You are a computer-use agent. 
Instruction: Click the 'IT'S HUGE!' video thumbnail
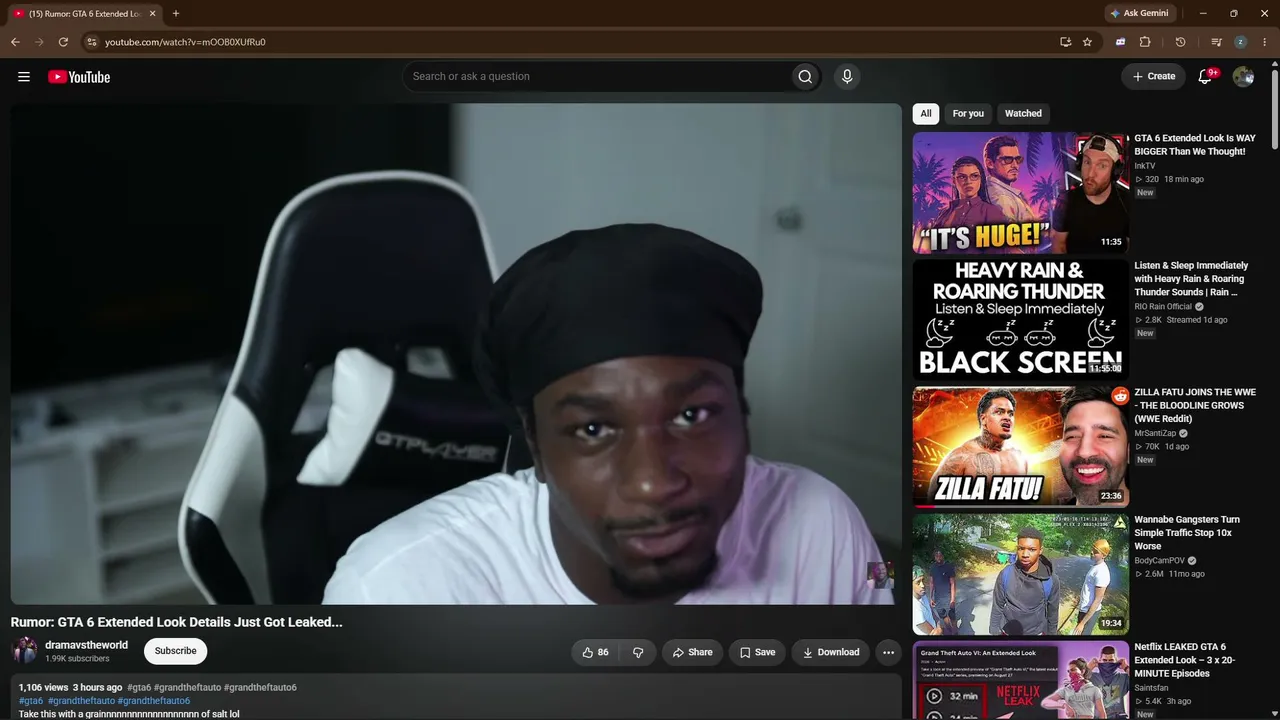click(1020, 193)
